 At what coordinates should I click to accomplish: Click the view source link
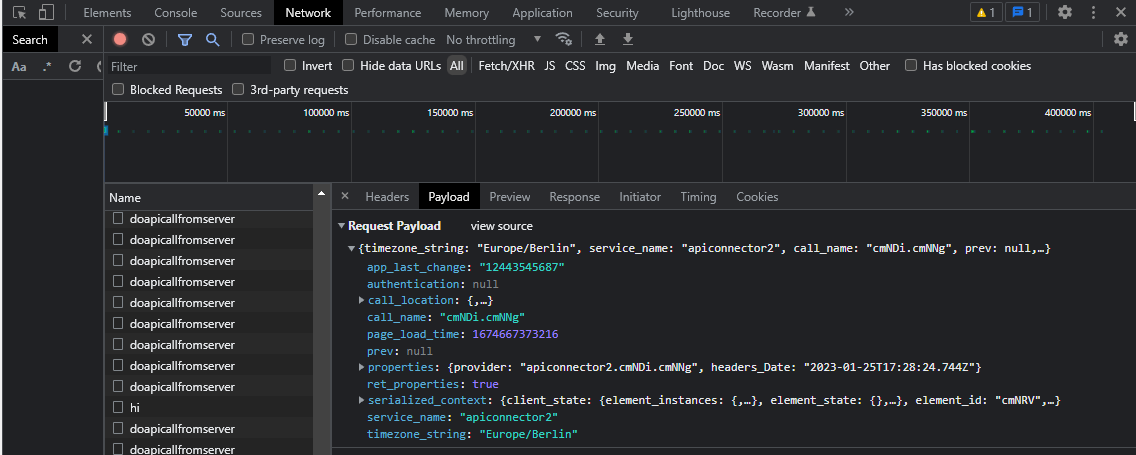(501, 226)
